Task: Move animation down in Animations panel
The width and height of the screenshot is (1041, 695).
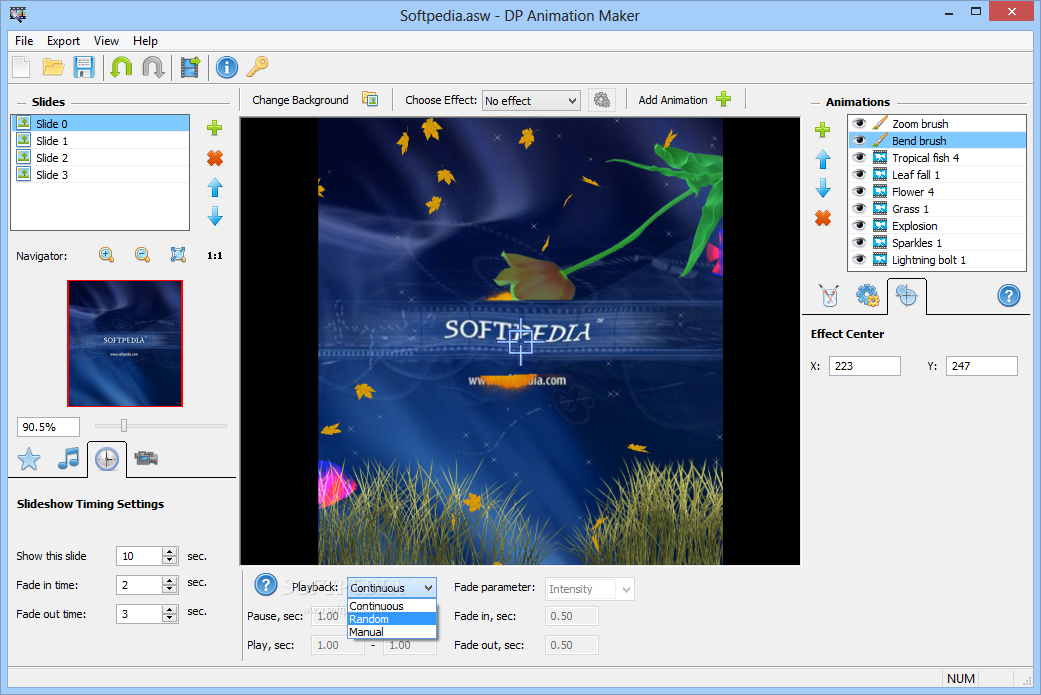Action: [823, 188]
